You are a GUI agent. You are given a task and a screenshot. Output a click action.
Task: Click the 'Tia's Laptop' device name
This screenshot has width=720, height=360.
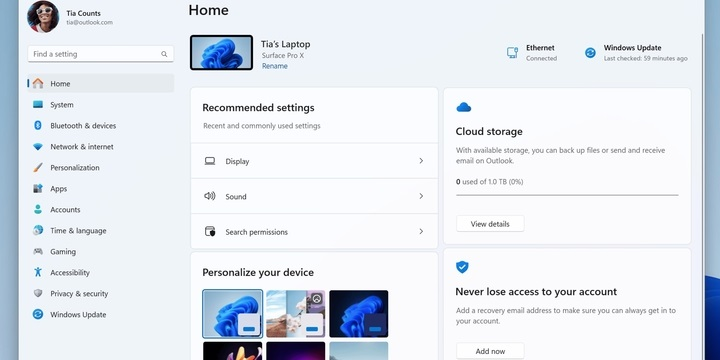point(286,44)
